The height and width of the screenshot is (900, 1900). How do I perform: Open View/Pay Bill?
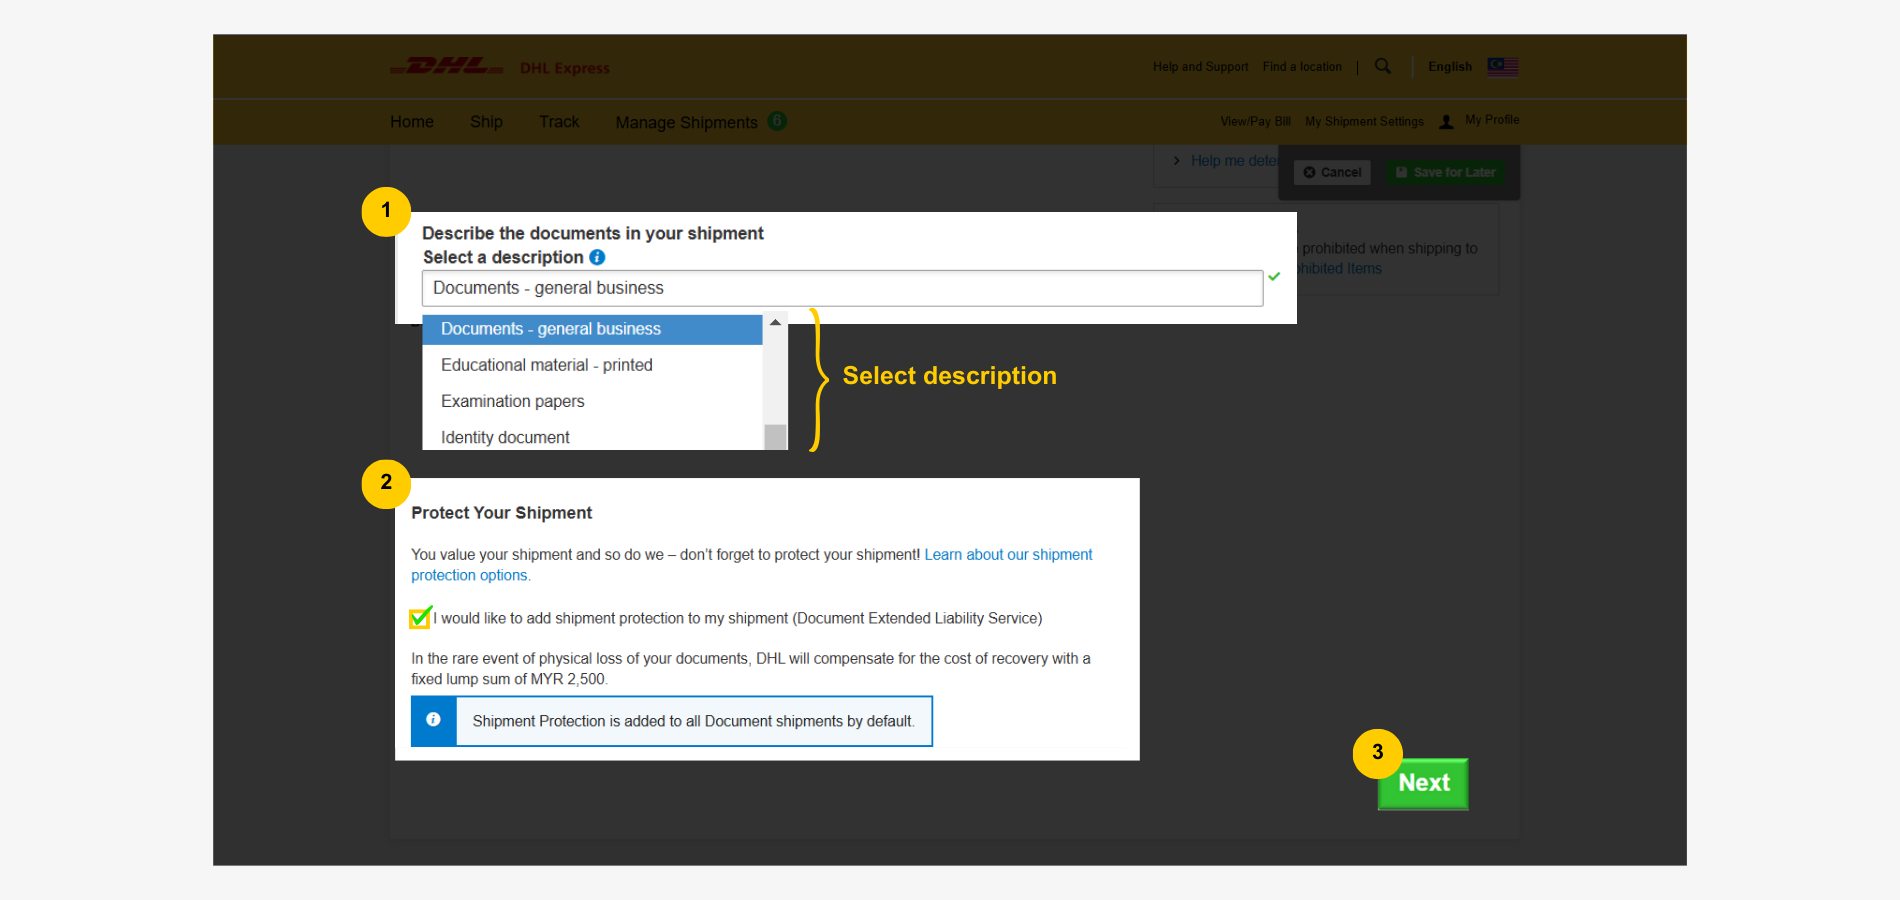[x=1255, y=121]
